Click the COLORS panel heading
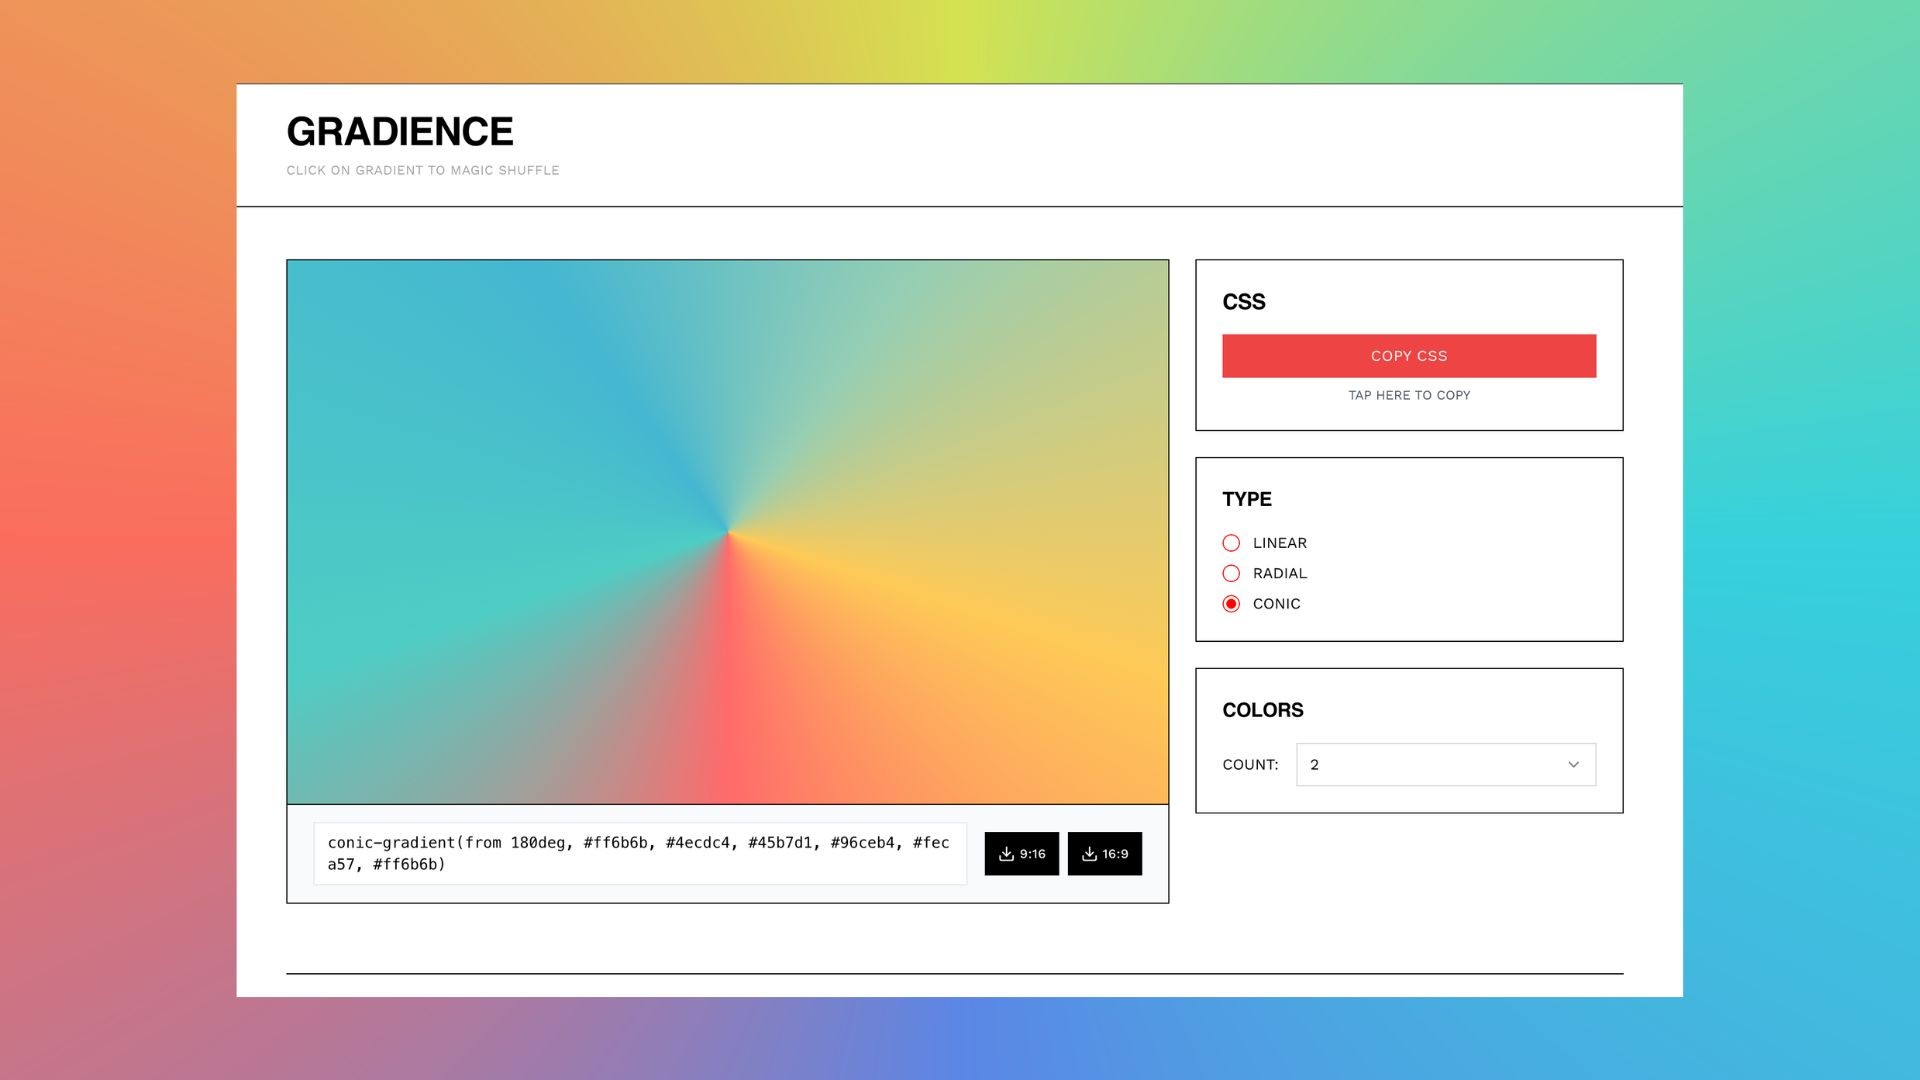 pos(1262,710)
